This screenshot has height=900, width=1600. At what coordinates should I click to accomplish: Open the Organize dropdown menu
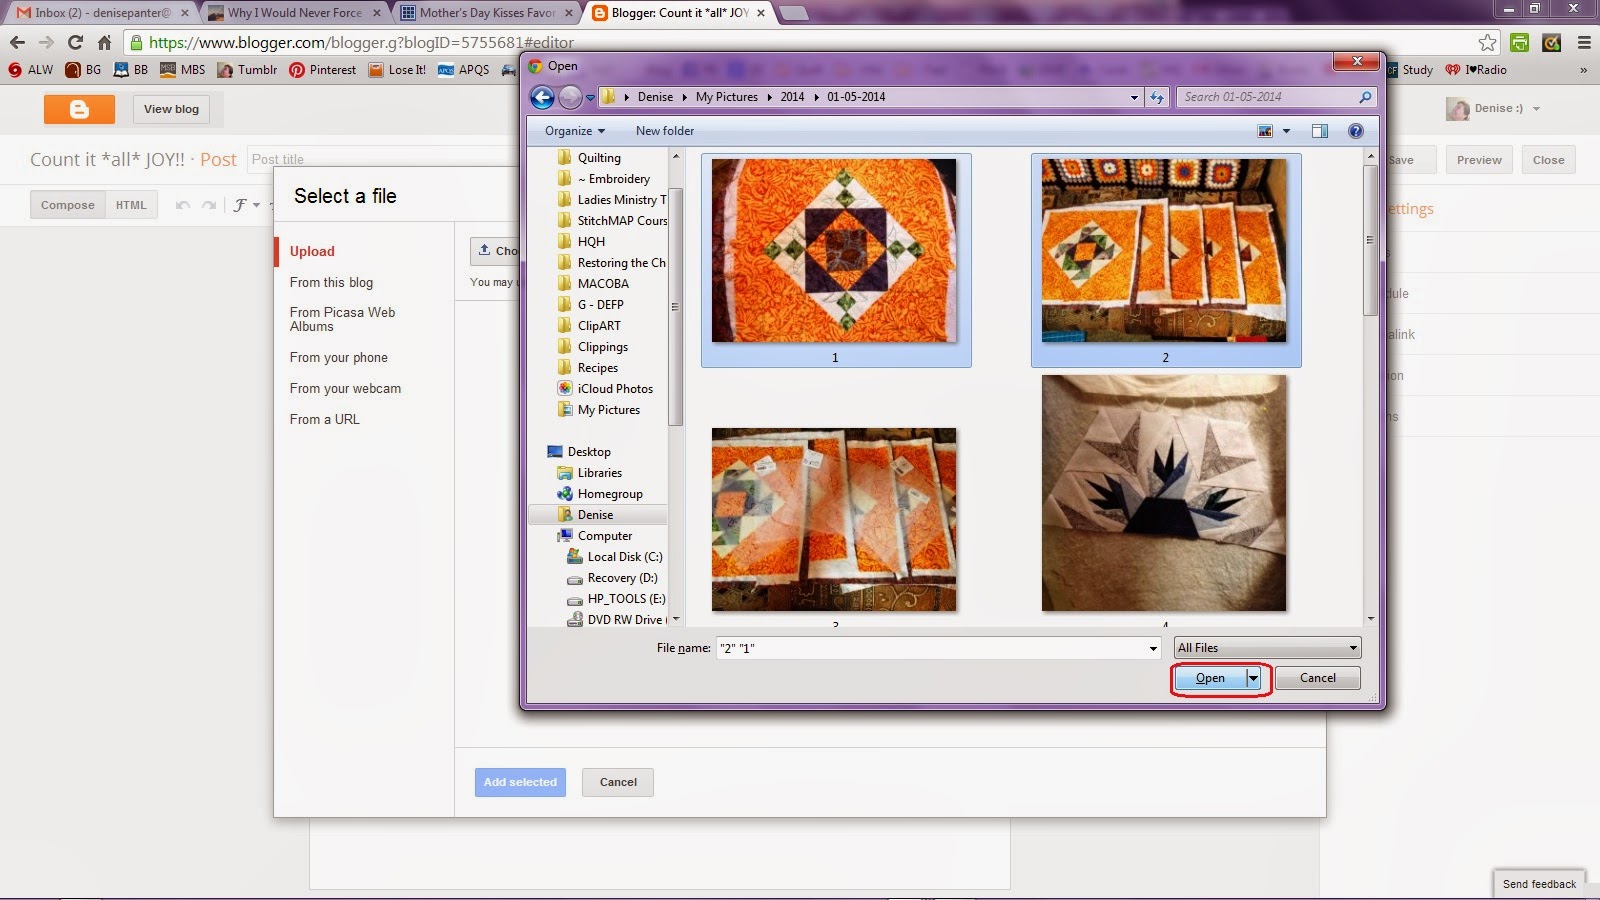coord(575,131)
